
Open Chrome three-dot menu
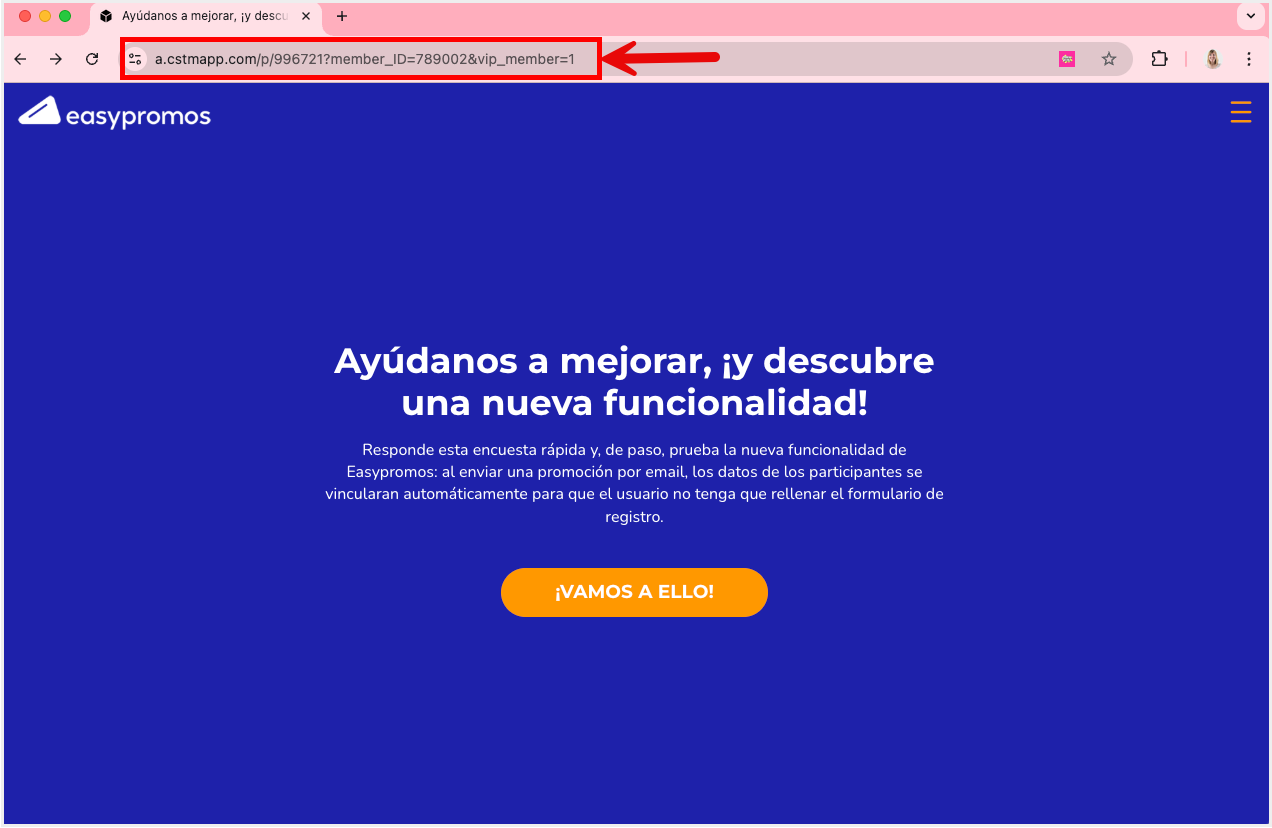1249,59
